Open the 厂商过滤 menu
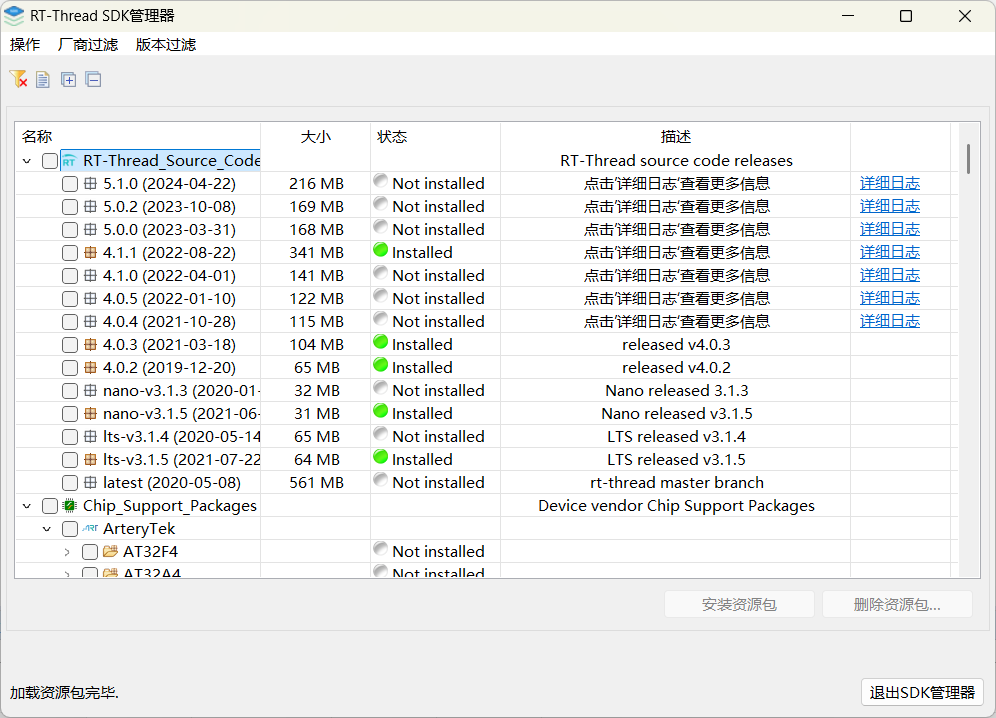The image size is (996, 718). click(88, 44)
